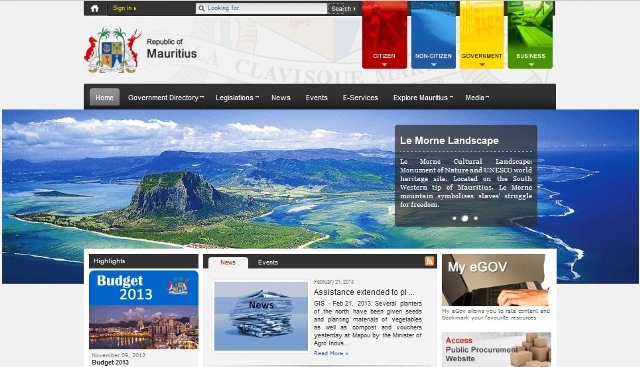Image resolution: width=640 pixels, height=367 pixels.
Task: Click the home icon in top bar
Action: tap(95, 8)
